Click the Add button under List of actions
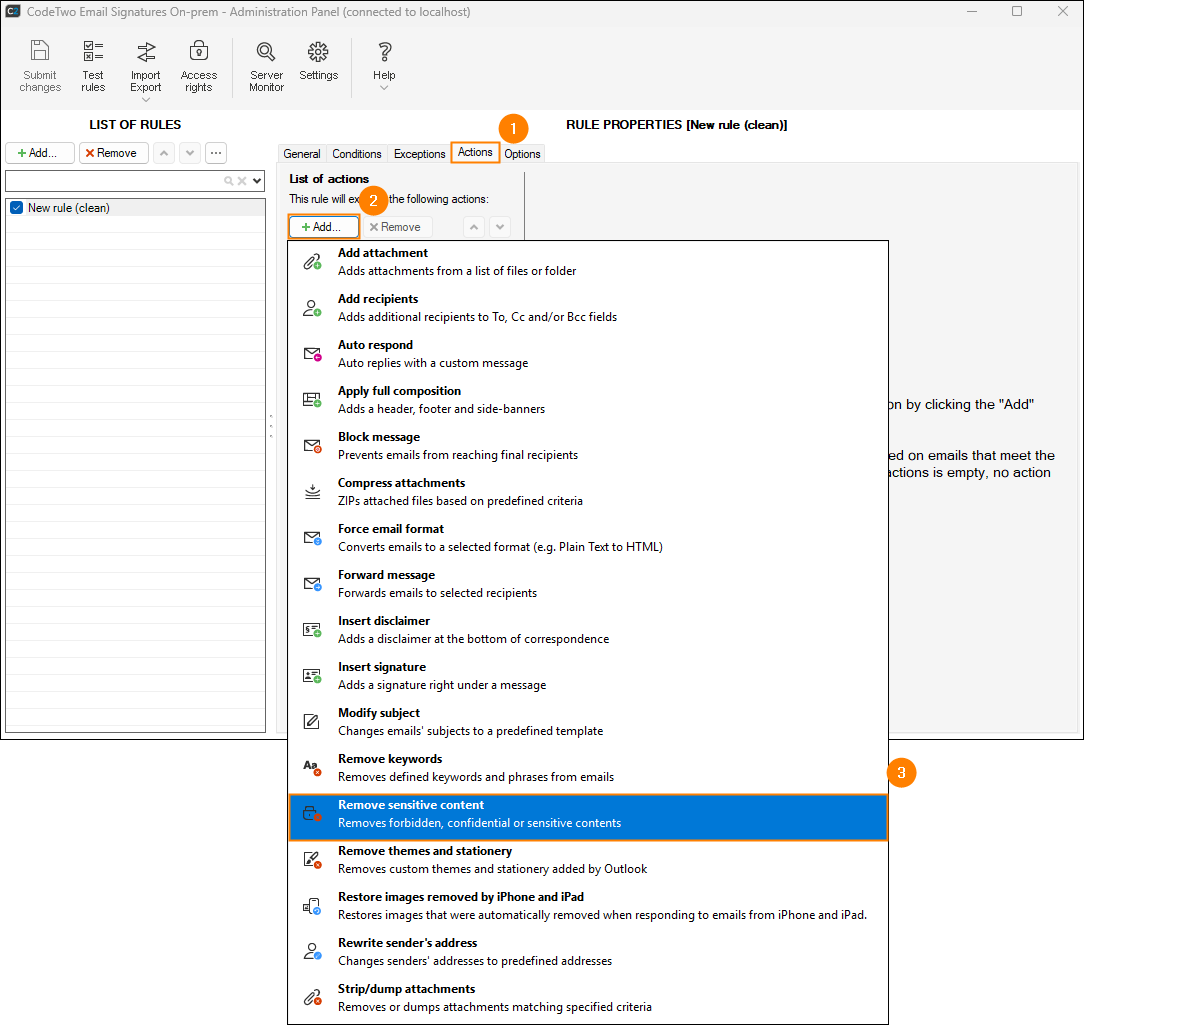This screenshot has height=1026, width=1182. point(323,227)
